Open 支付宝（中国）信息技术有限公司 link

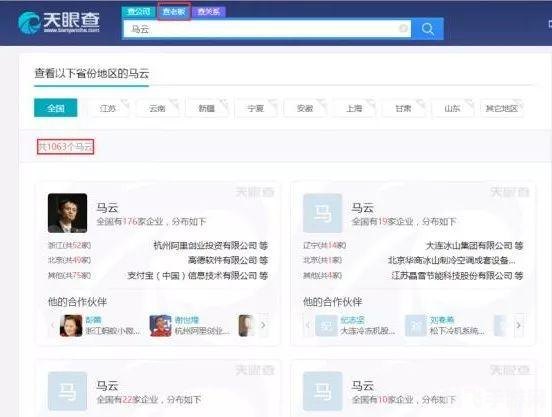[x=192, y=275]
